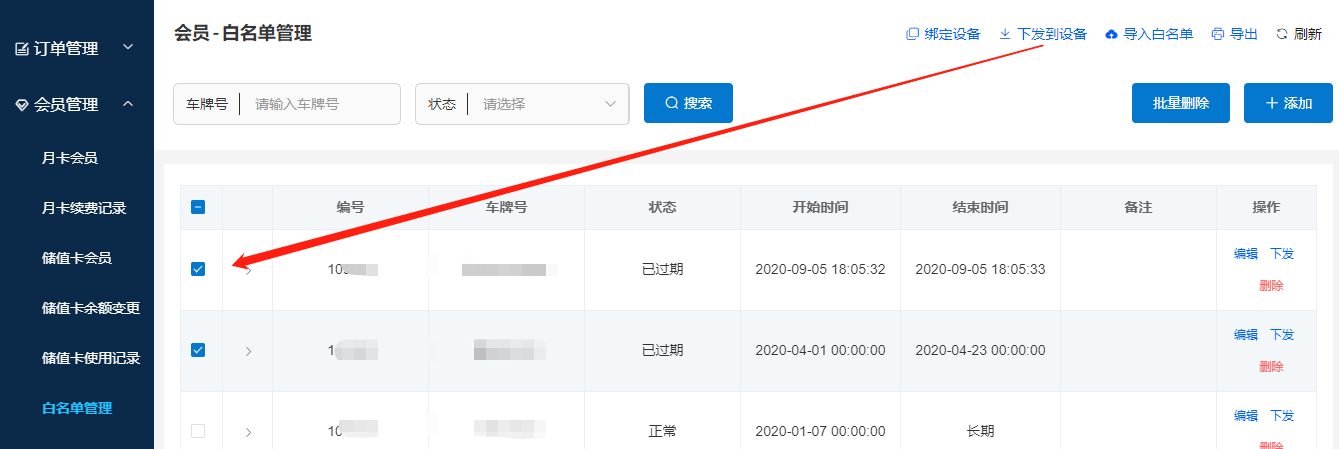Toggle the select-all checkbox in table header

tap(198, 207)
